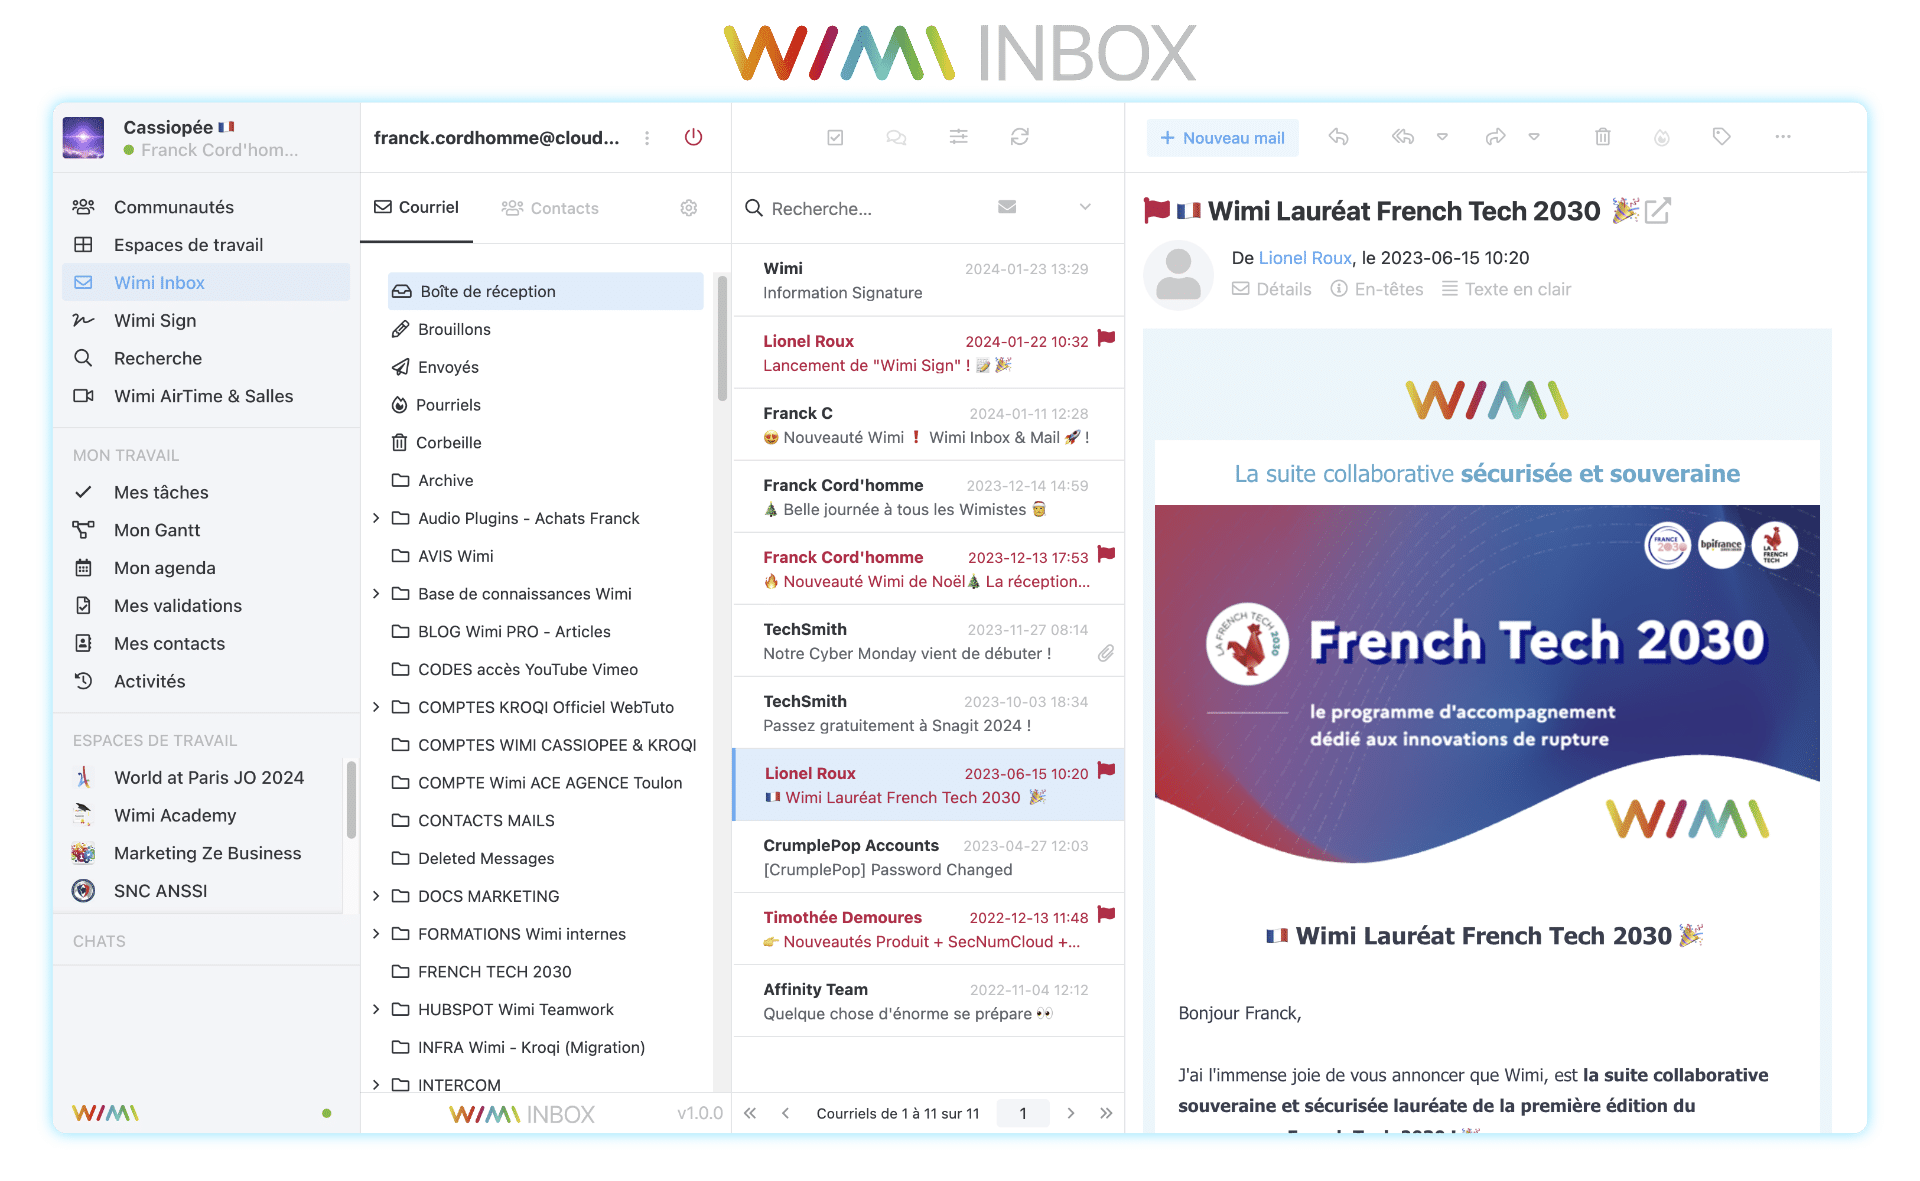1920x1181 pixels.
Task: Expand the Audio Plugins - Achats Franck folder
Action: click(376, 518)
